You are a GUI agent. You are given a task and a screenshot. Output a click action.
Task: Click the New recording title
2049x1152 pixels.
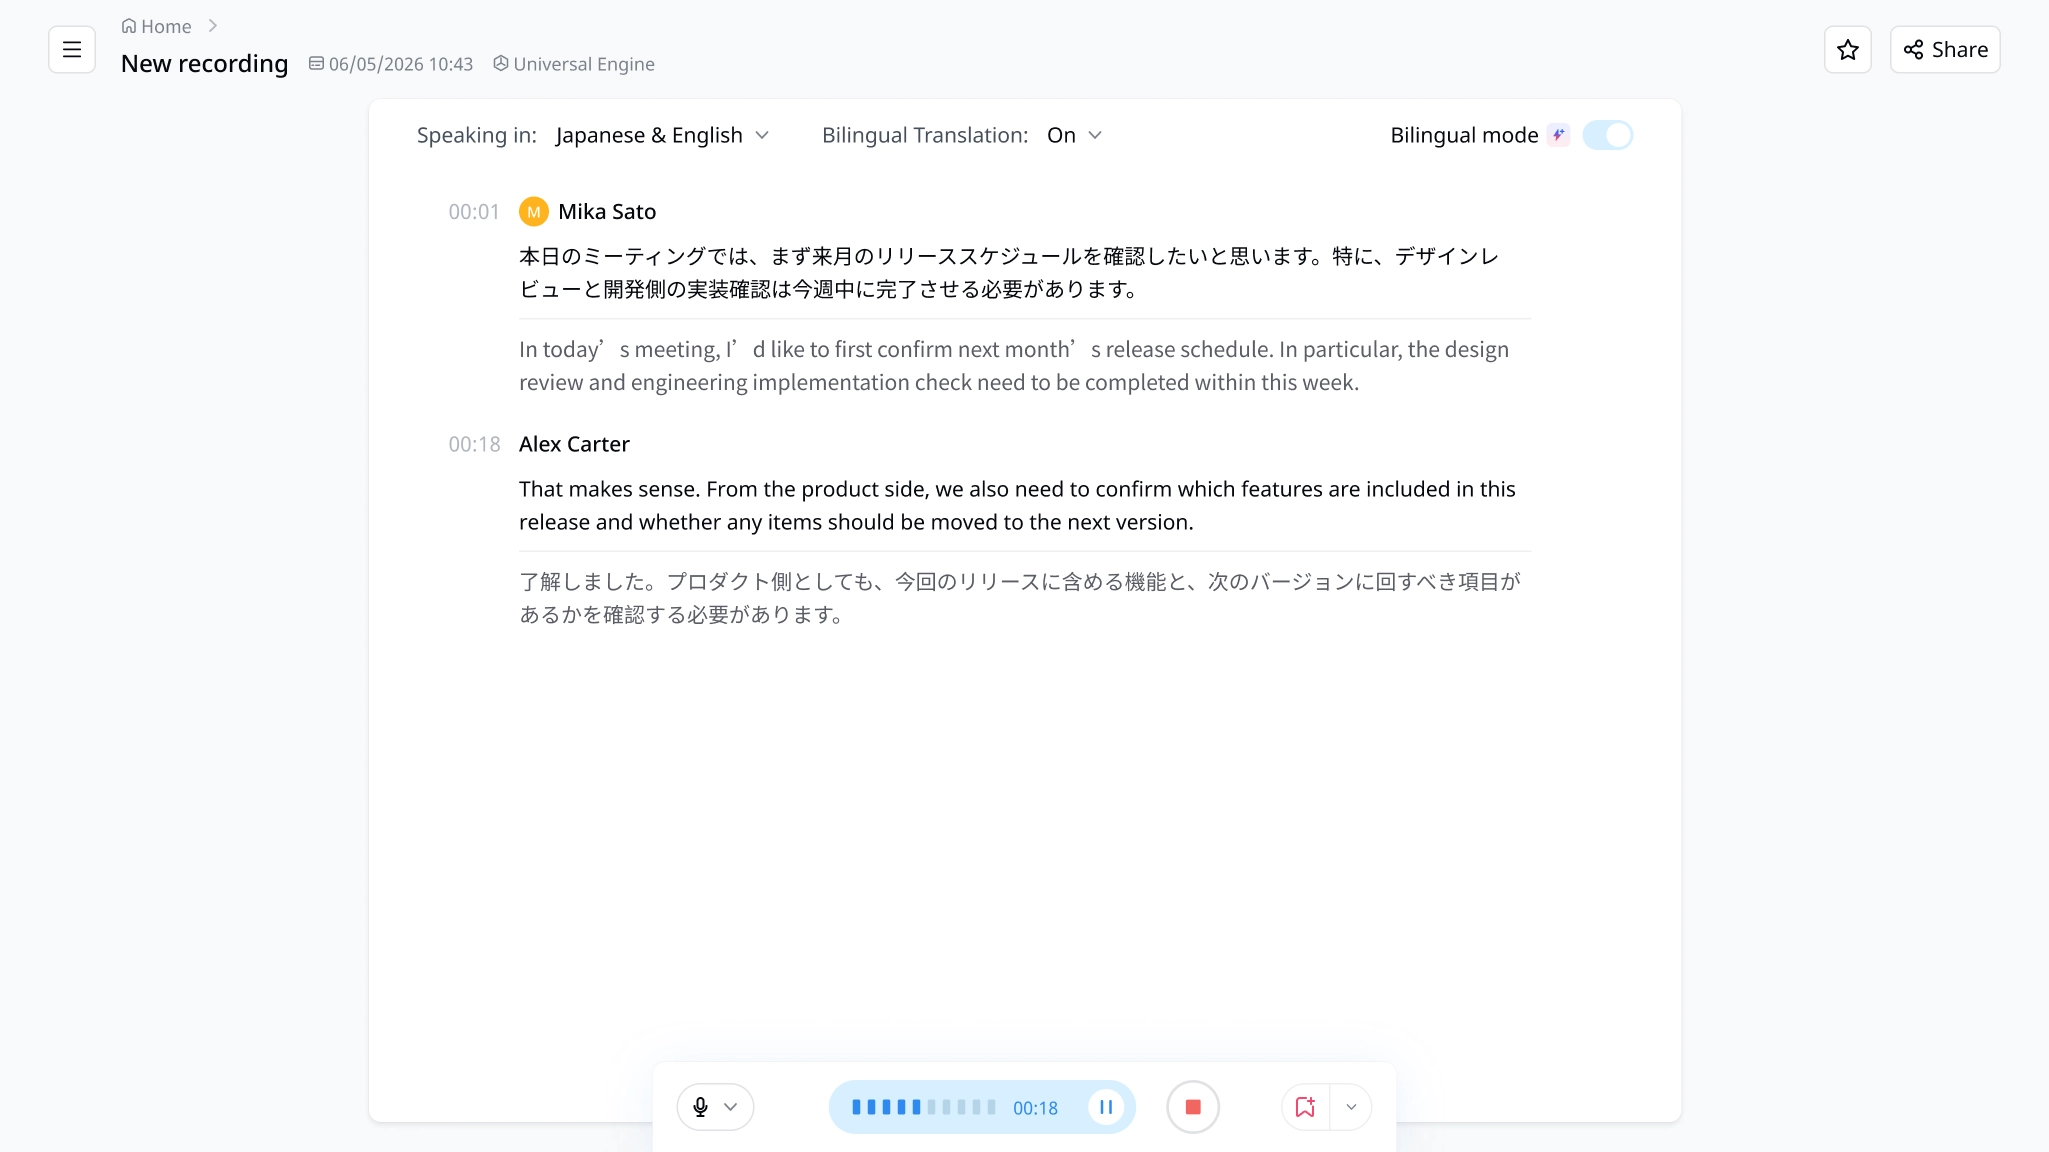click(204, 64)
